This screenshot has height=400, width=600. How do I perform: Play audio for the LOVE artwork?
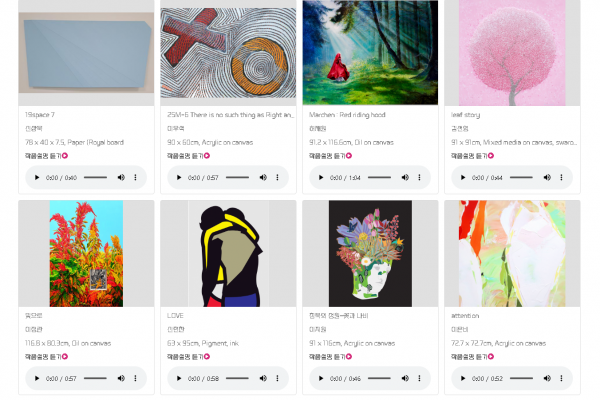pos(179,379)
